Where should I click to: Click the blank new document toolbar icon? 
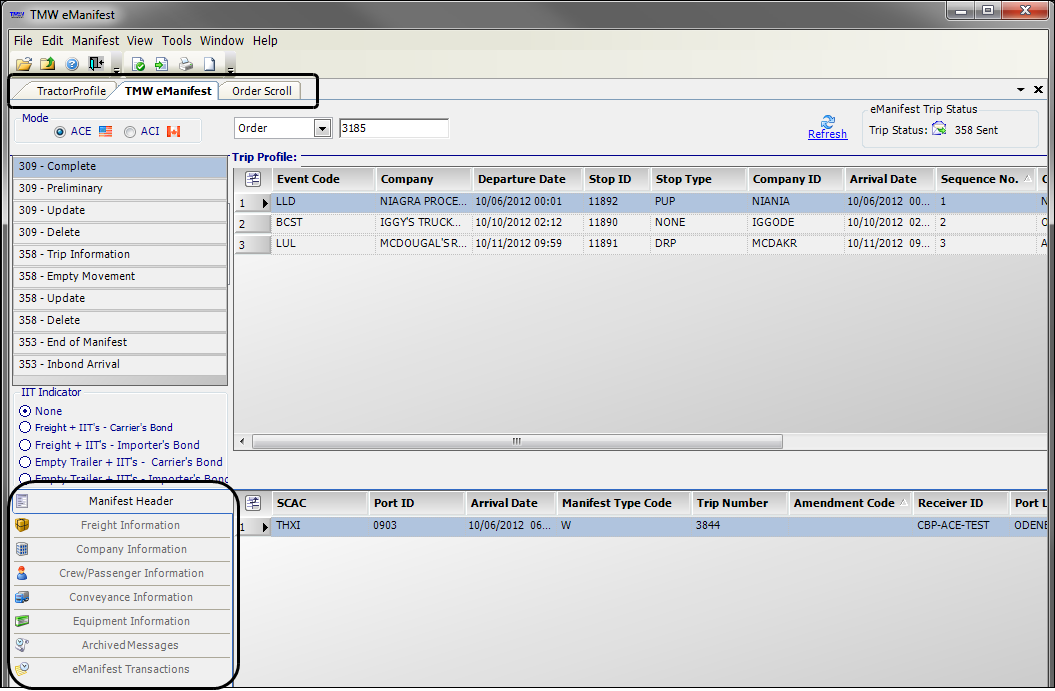coord(210,65)
